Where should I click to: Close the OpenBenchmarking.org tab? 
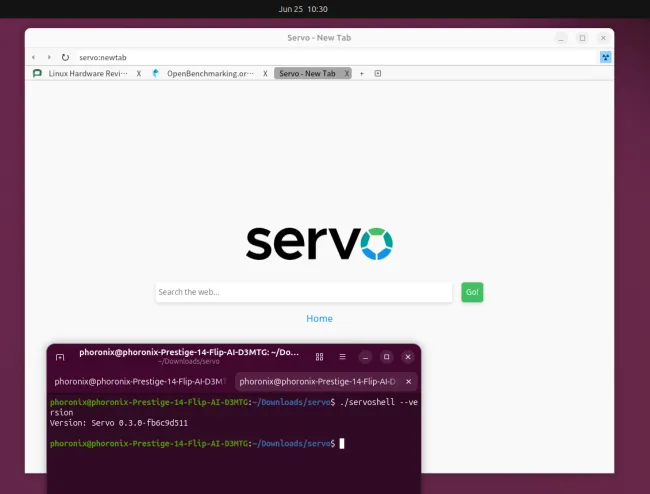[x=265, y=73]
